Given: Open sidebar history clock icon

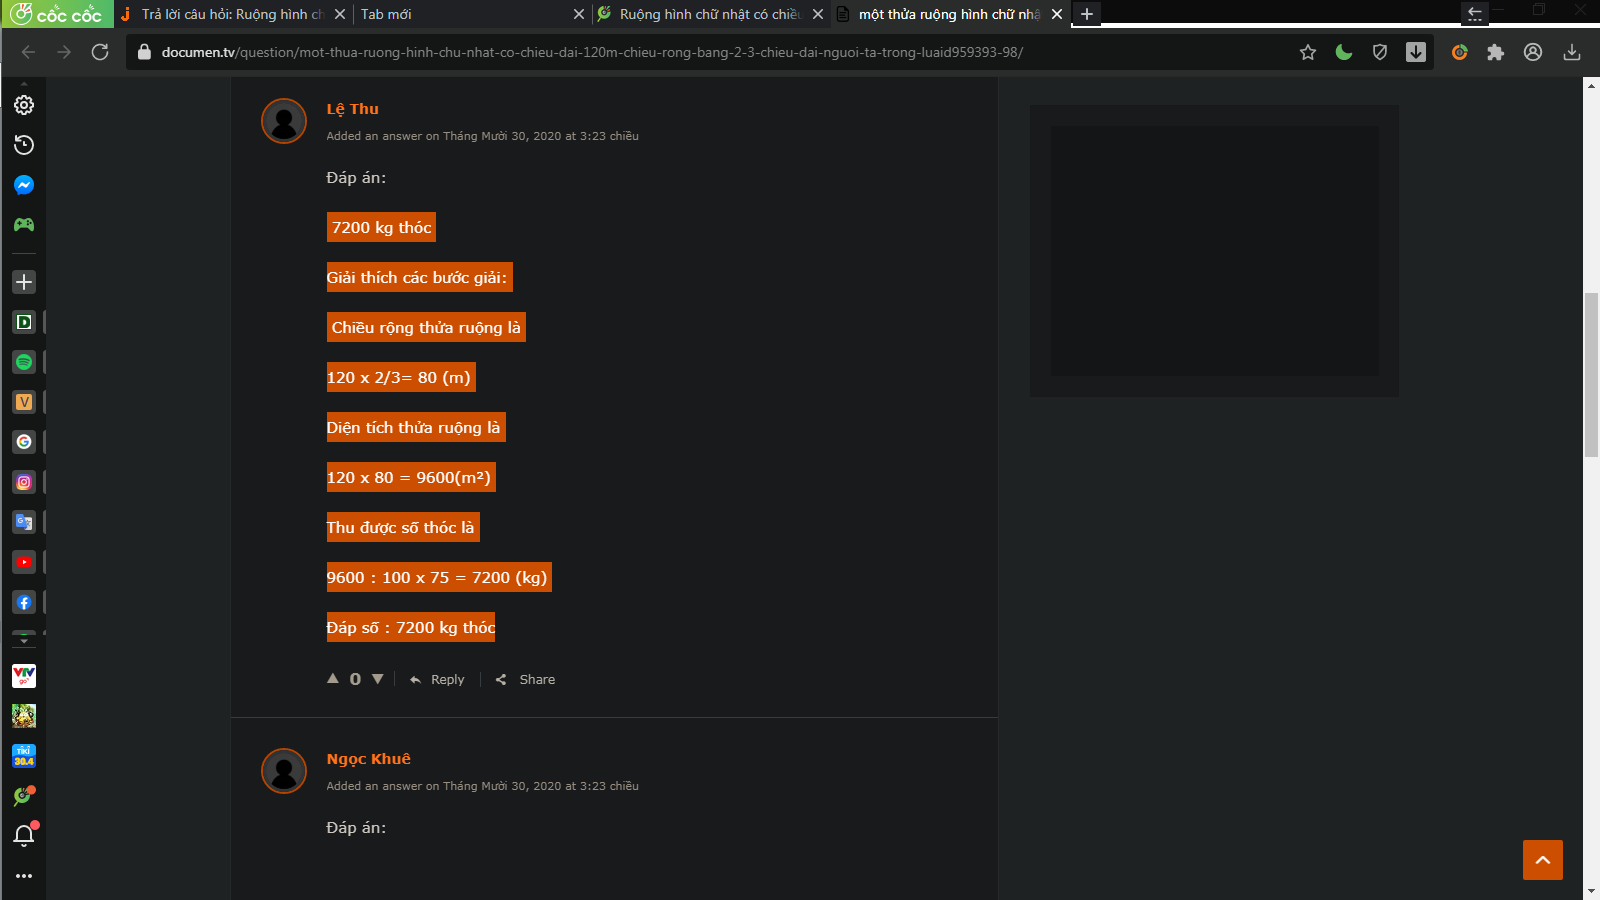Looking at the screenshot, I should [x=24, y=145].
